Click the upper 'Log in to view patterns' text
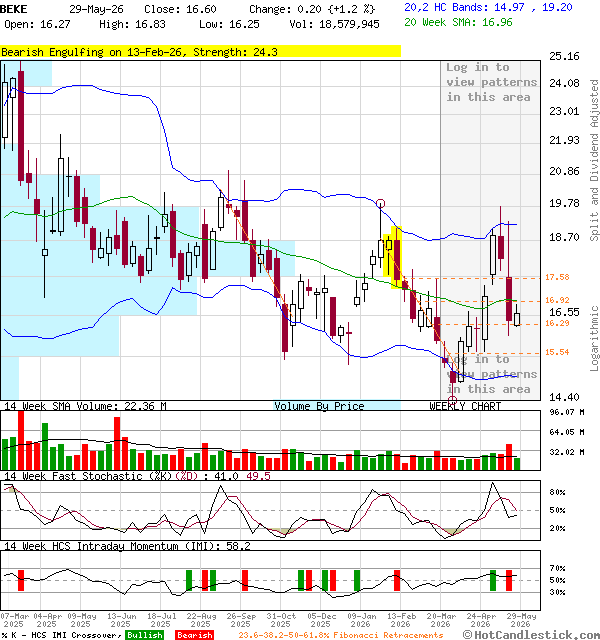The height and width of the screenshot is (640, 600). [x=491, y=82]
